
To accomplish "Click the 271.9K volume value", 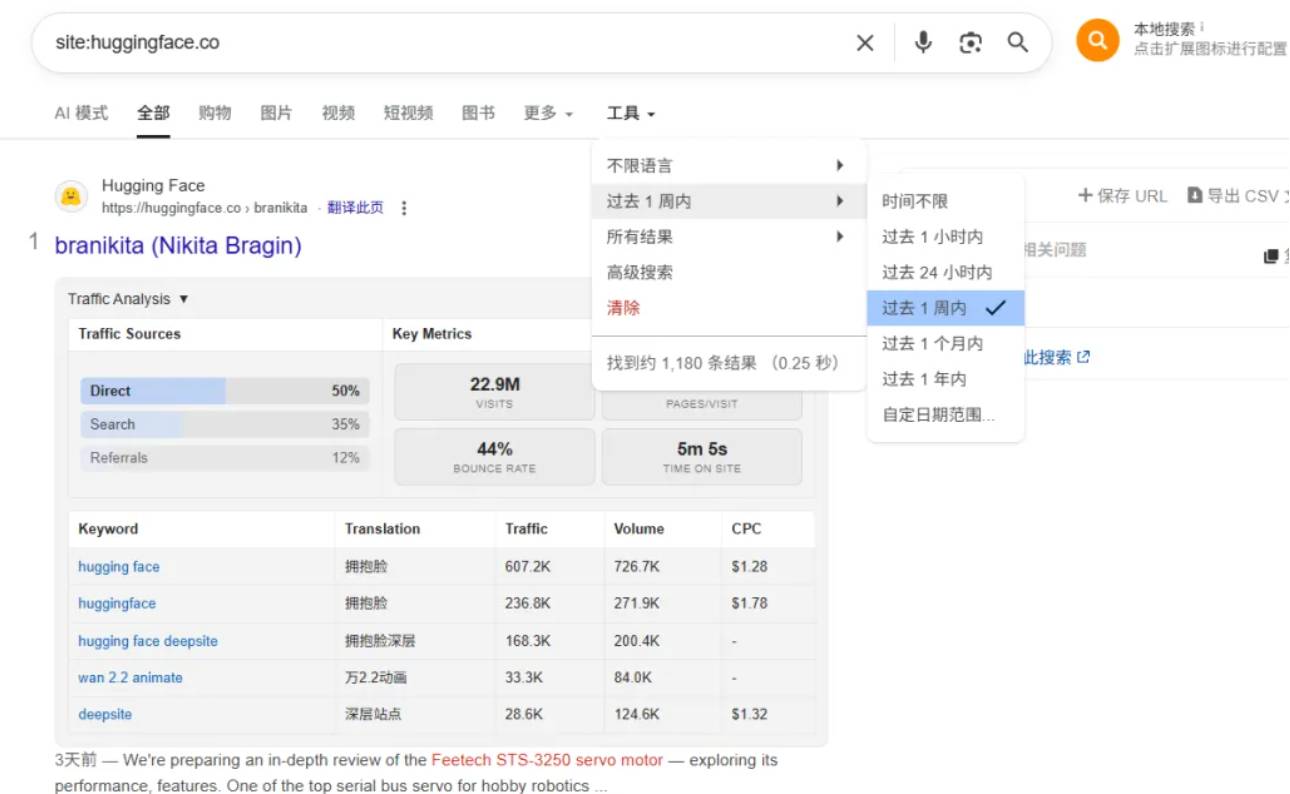I will (637, 604).
